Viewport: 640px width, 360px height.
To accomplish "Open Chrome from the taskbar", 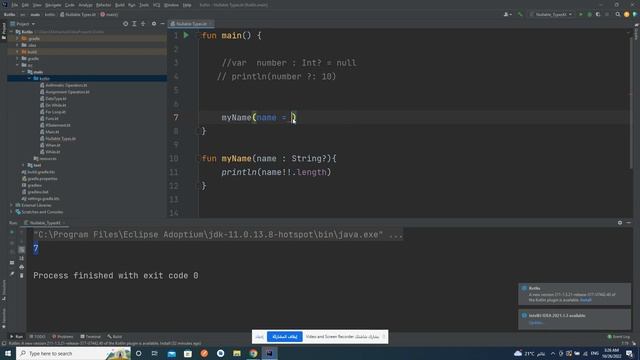I will [x=253, y=353].
